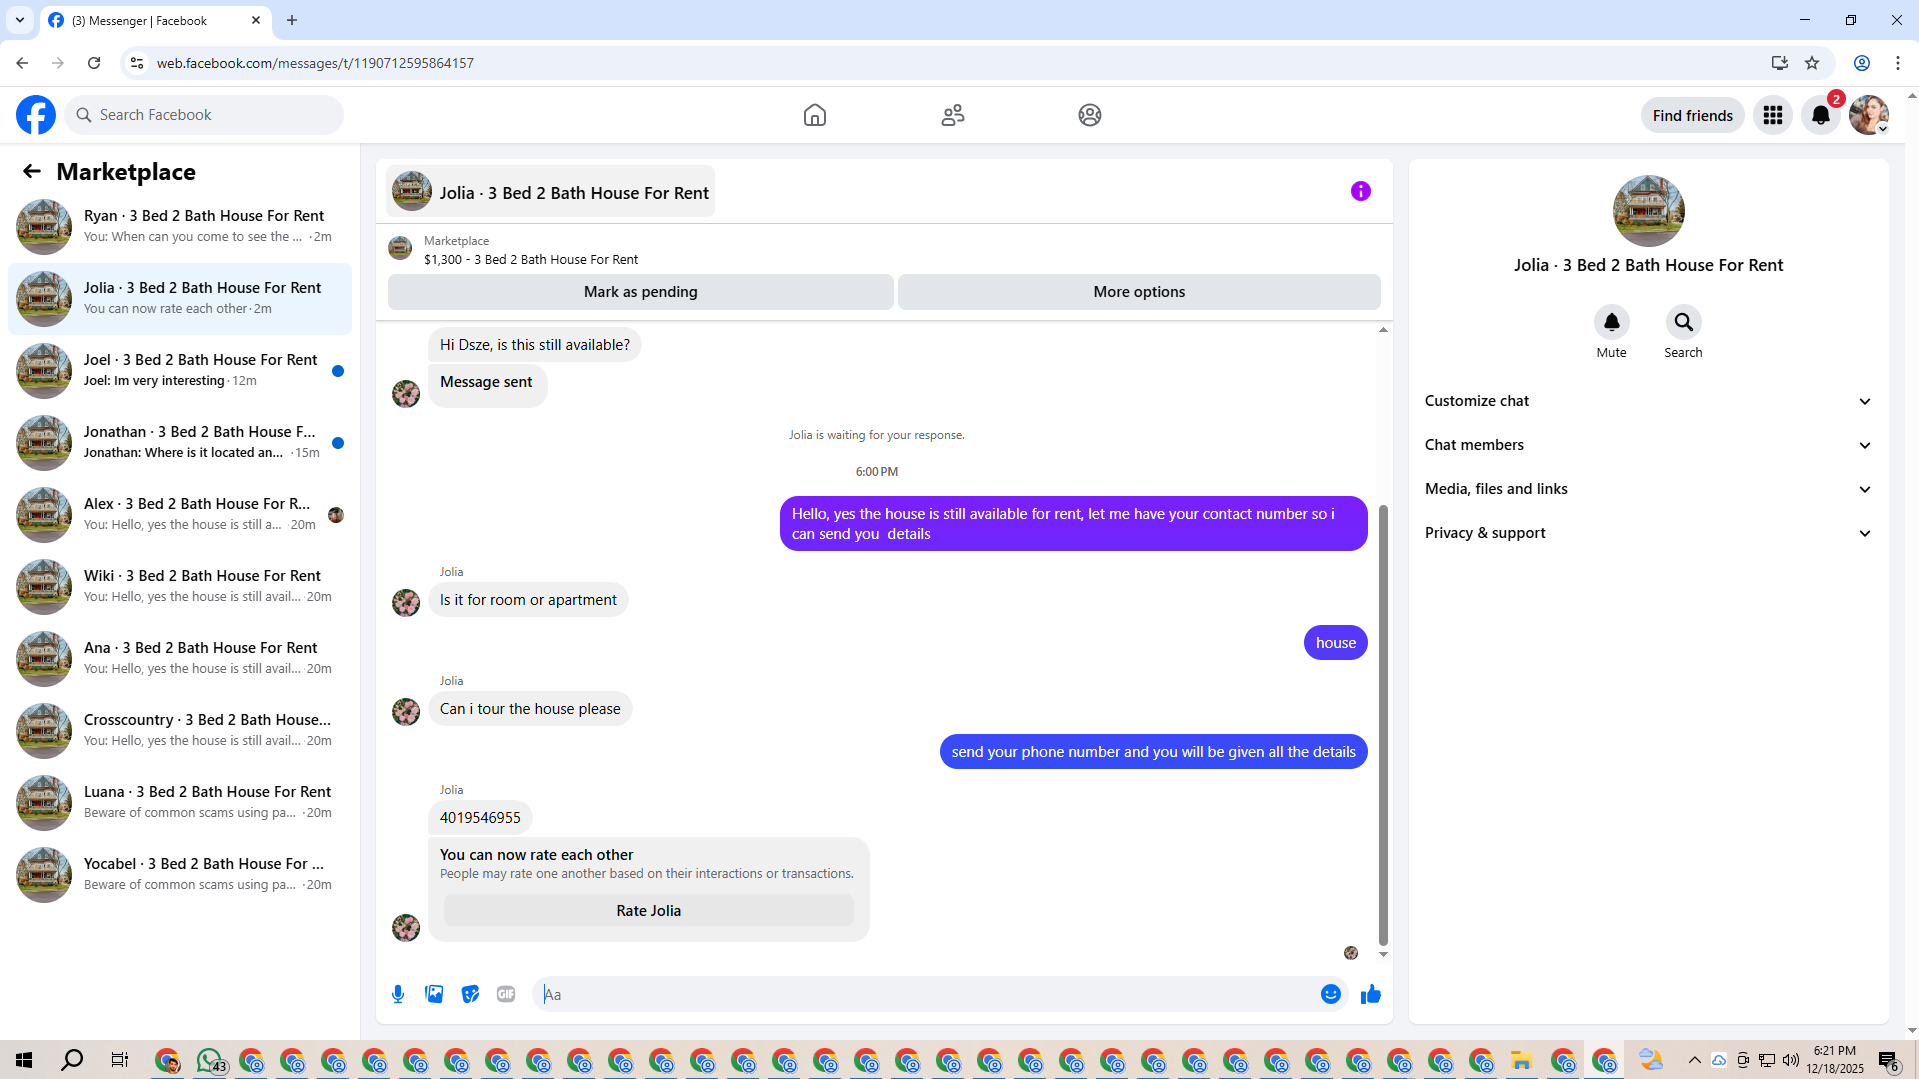Open Ana's house rental conversation
This screenshot has height=1079, width=1919.
(x=180, y=659)
